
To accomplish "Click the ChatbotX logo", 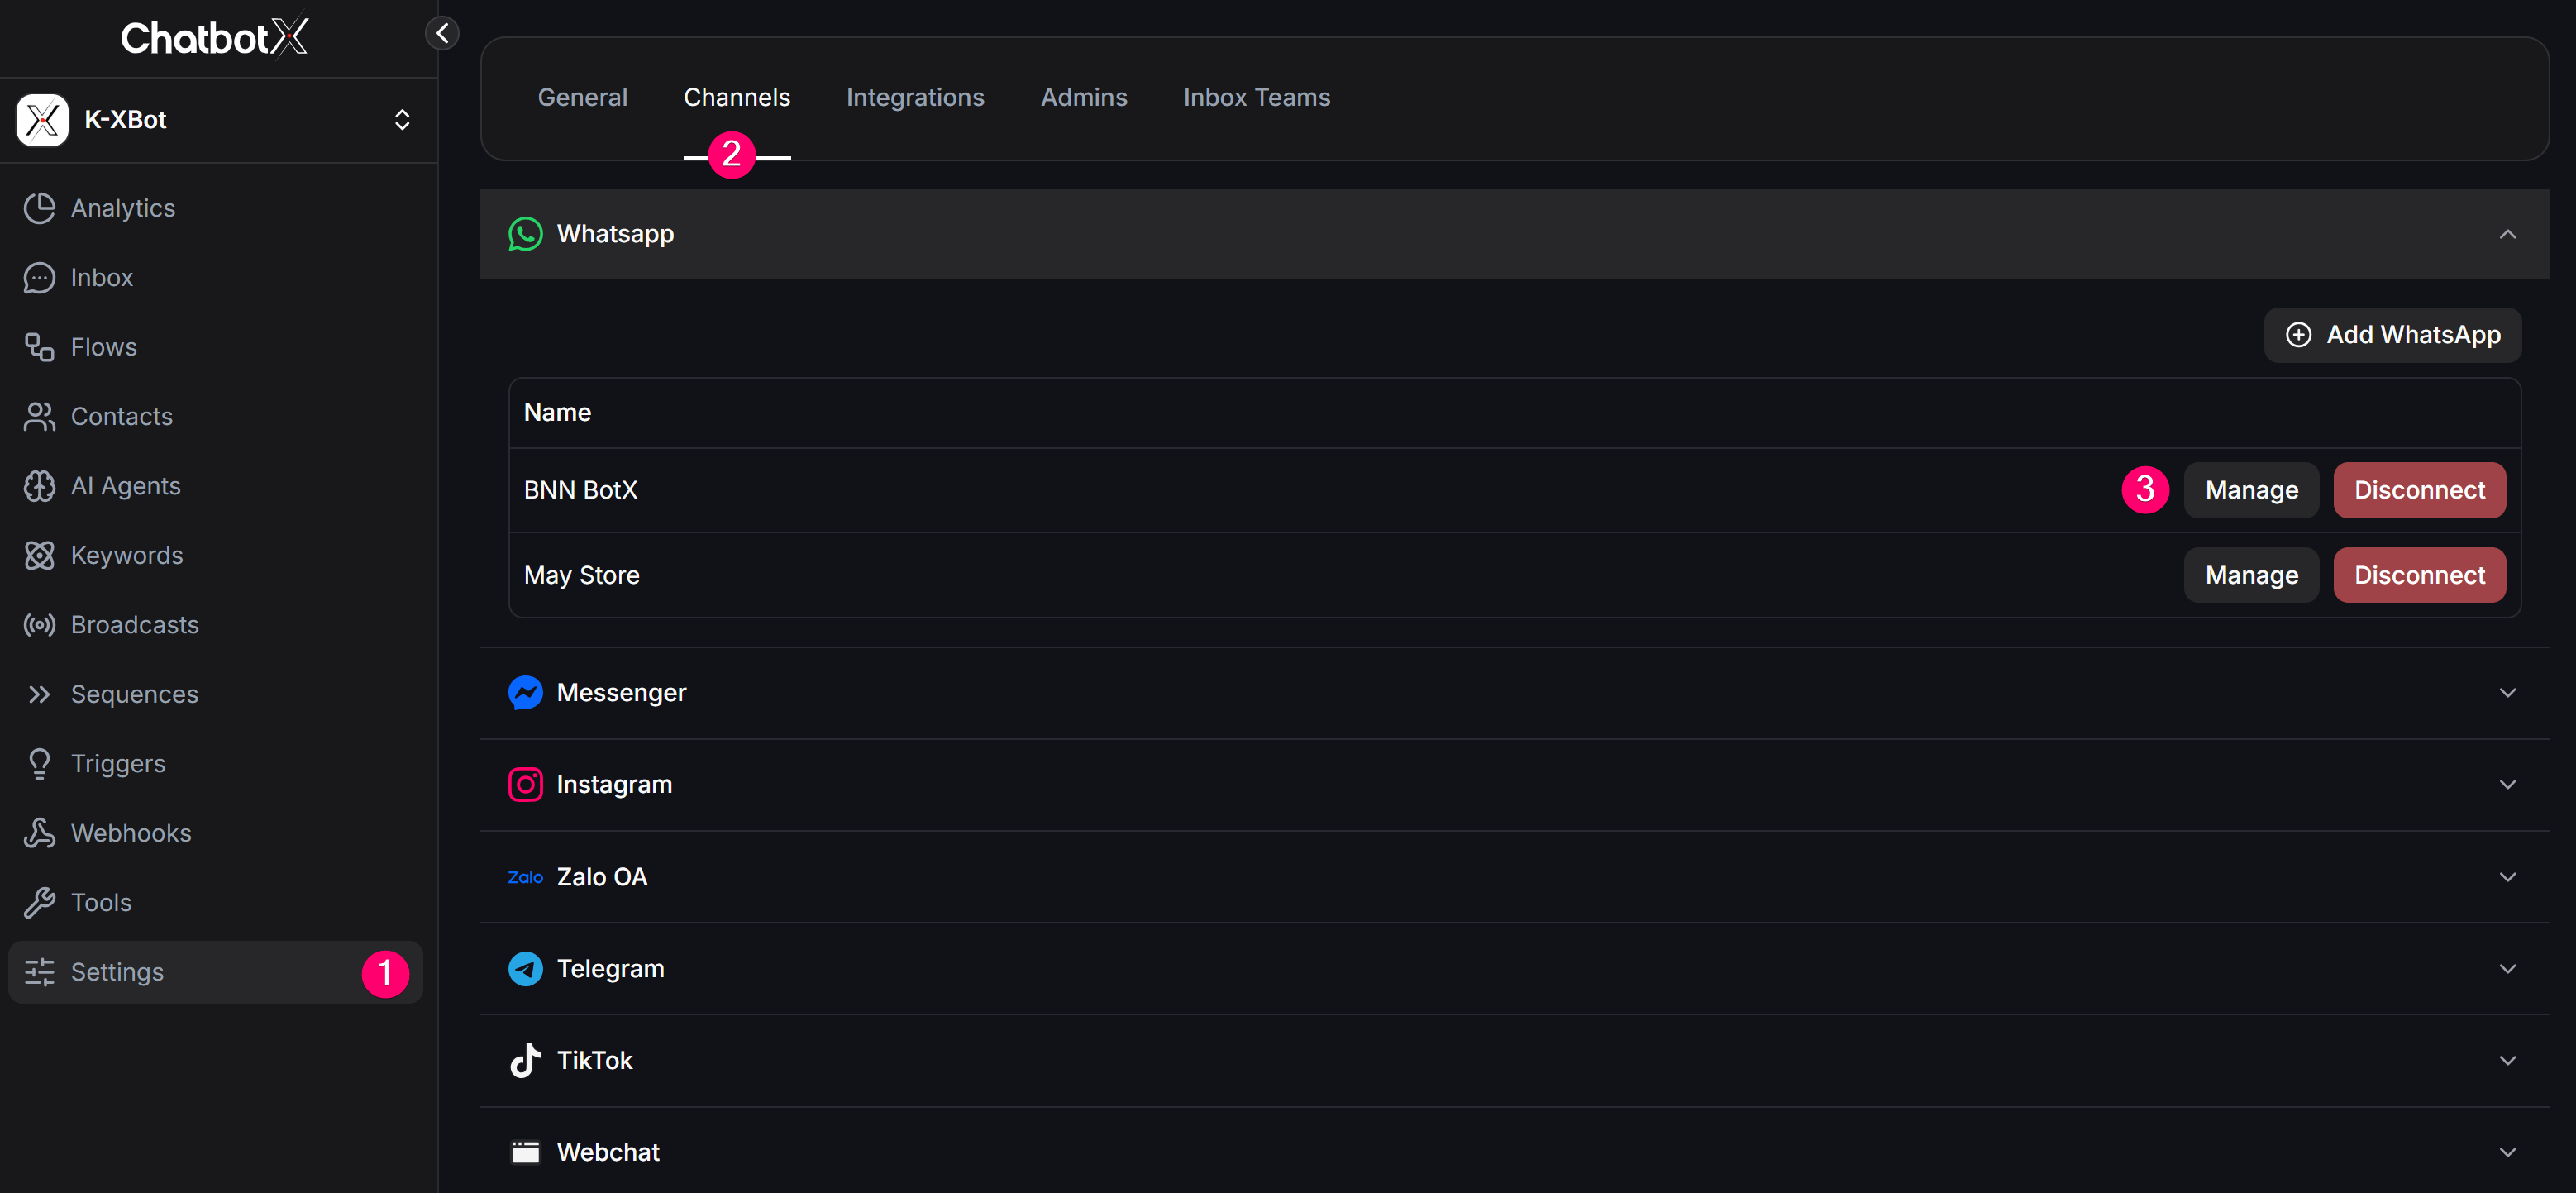I will tap(214, 38).
